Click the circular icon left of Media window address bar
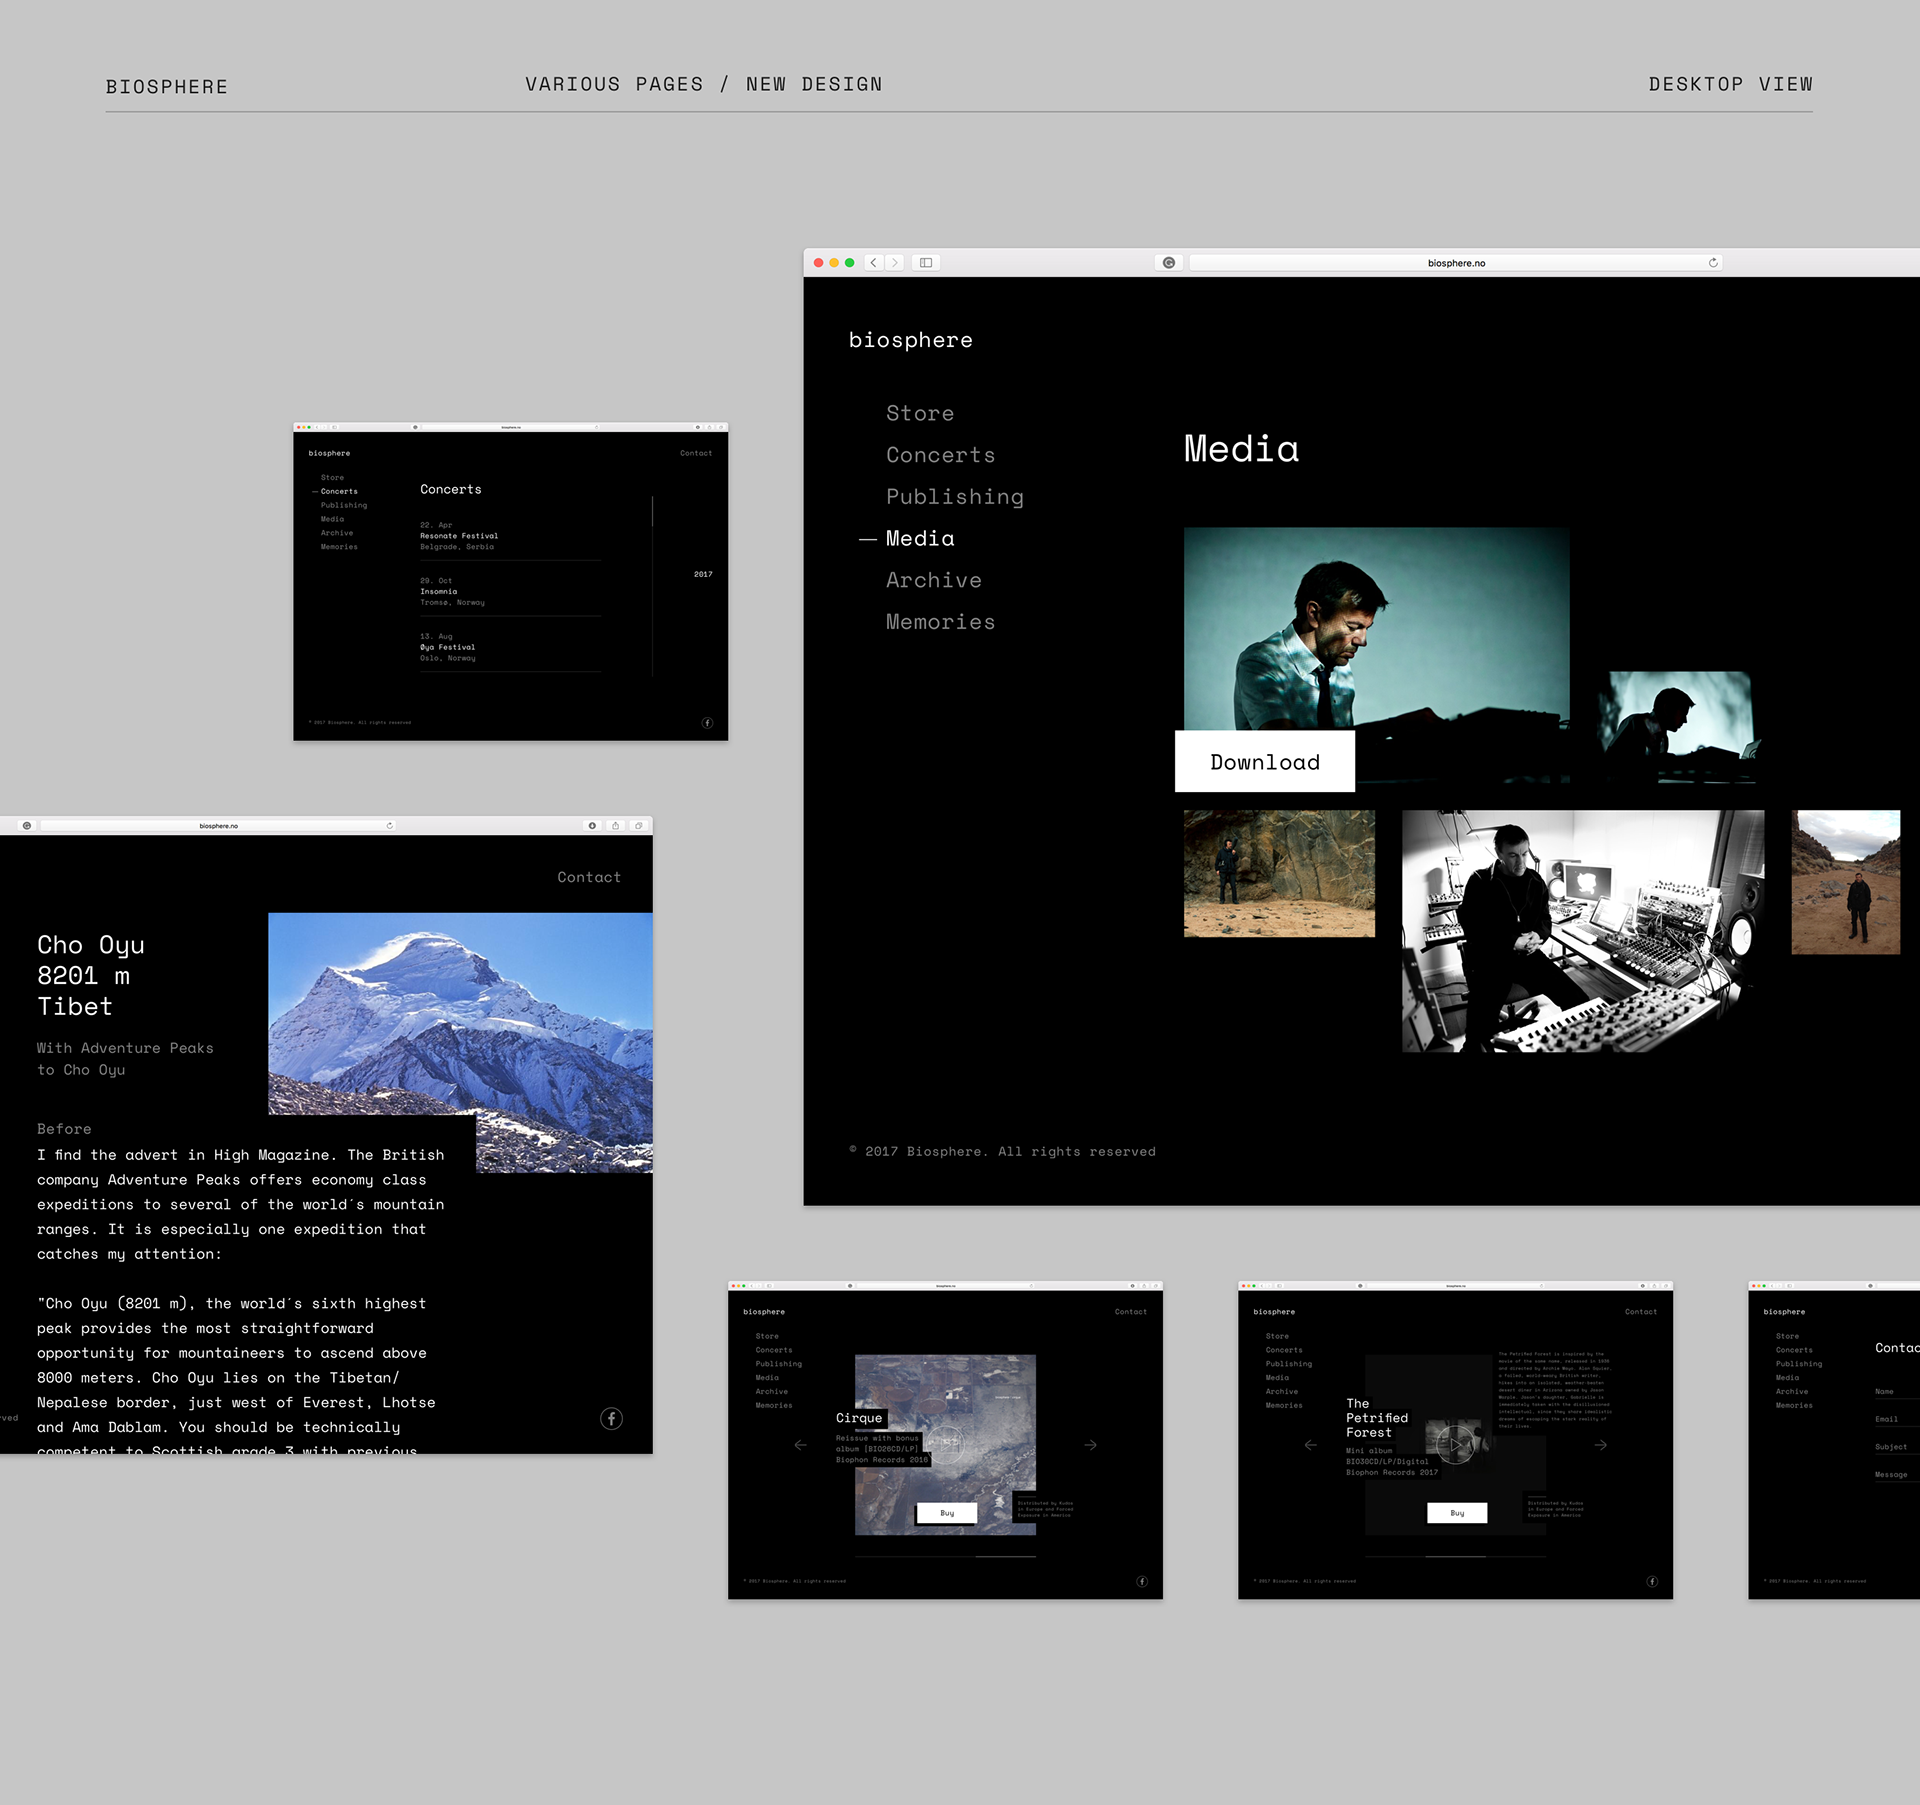 [x=1169, y=263]
